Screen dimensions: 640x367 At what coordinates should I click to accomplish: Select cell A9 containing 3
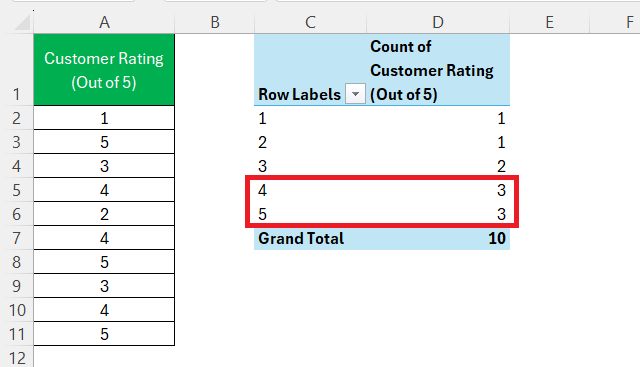(104, 286)
